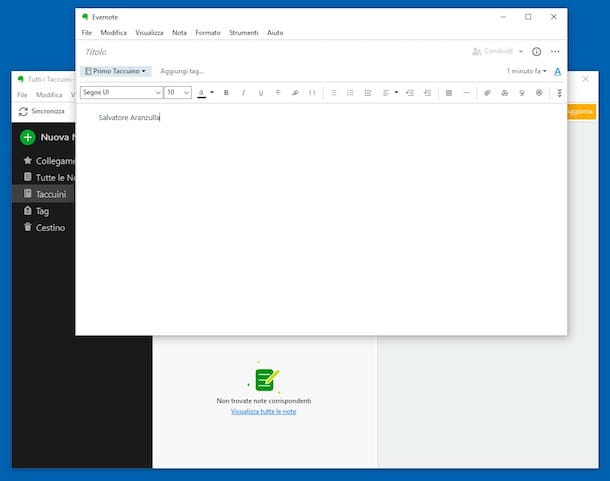Click the blue A formatting toggle icon

click(557, 72)
